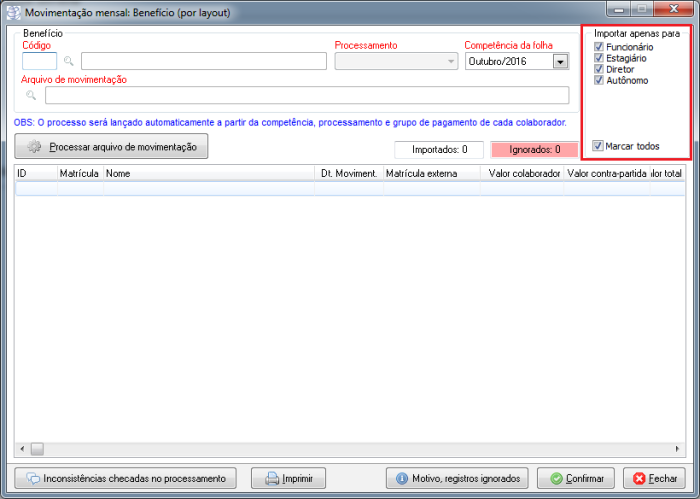This screenshot has height=499, width=700.
Task: Click the Arquivo de movimentação search icon
Action: [32, 96]
